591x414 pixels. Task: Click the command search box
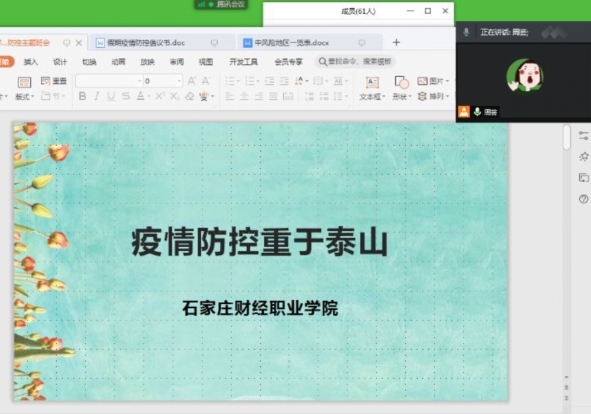click(355, 61)
